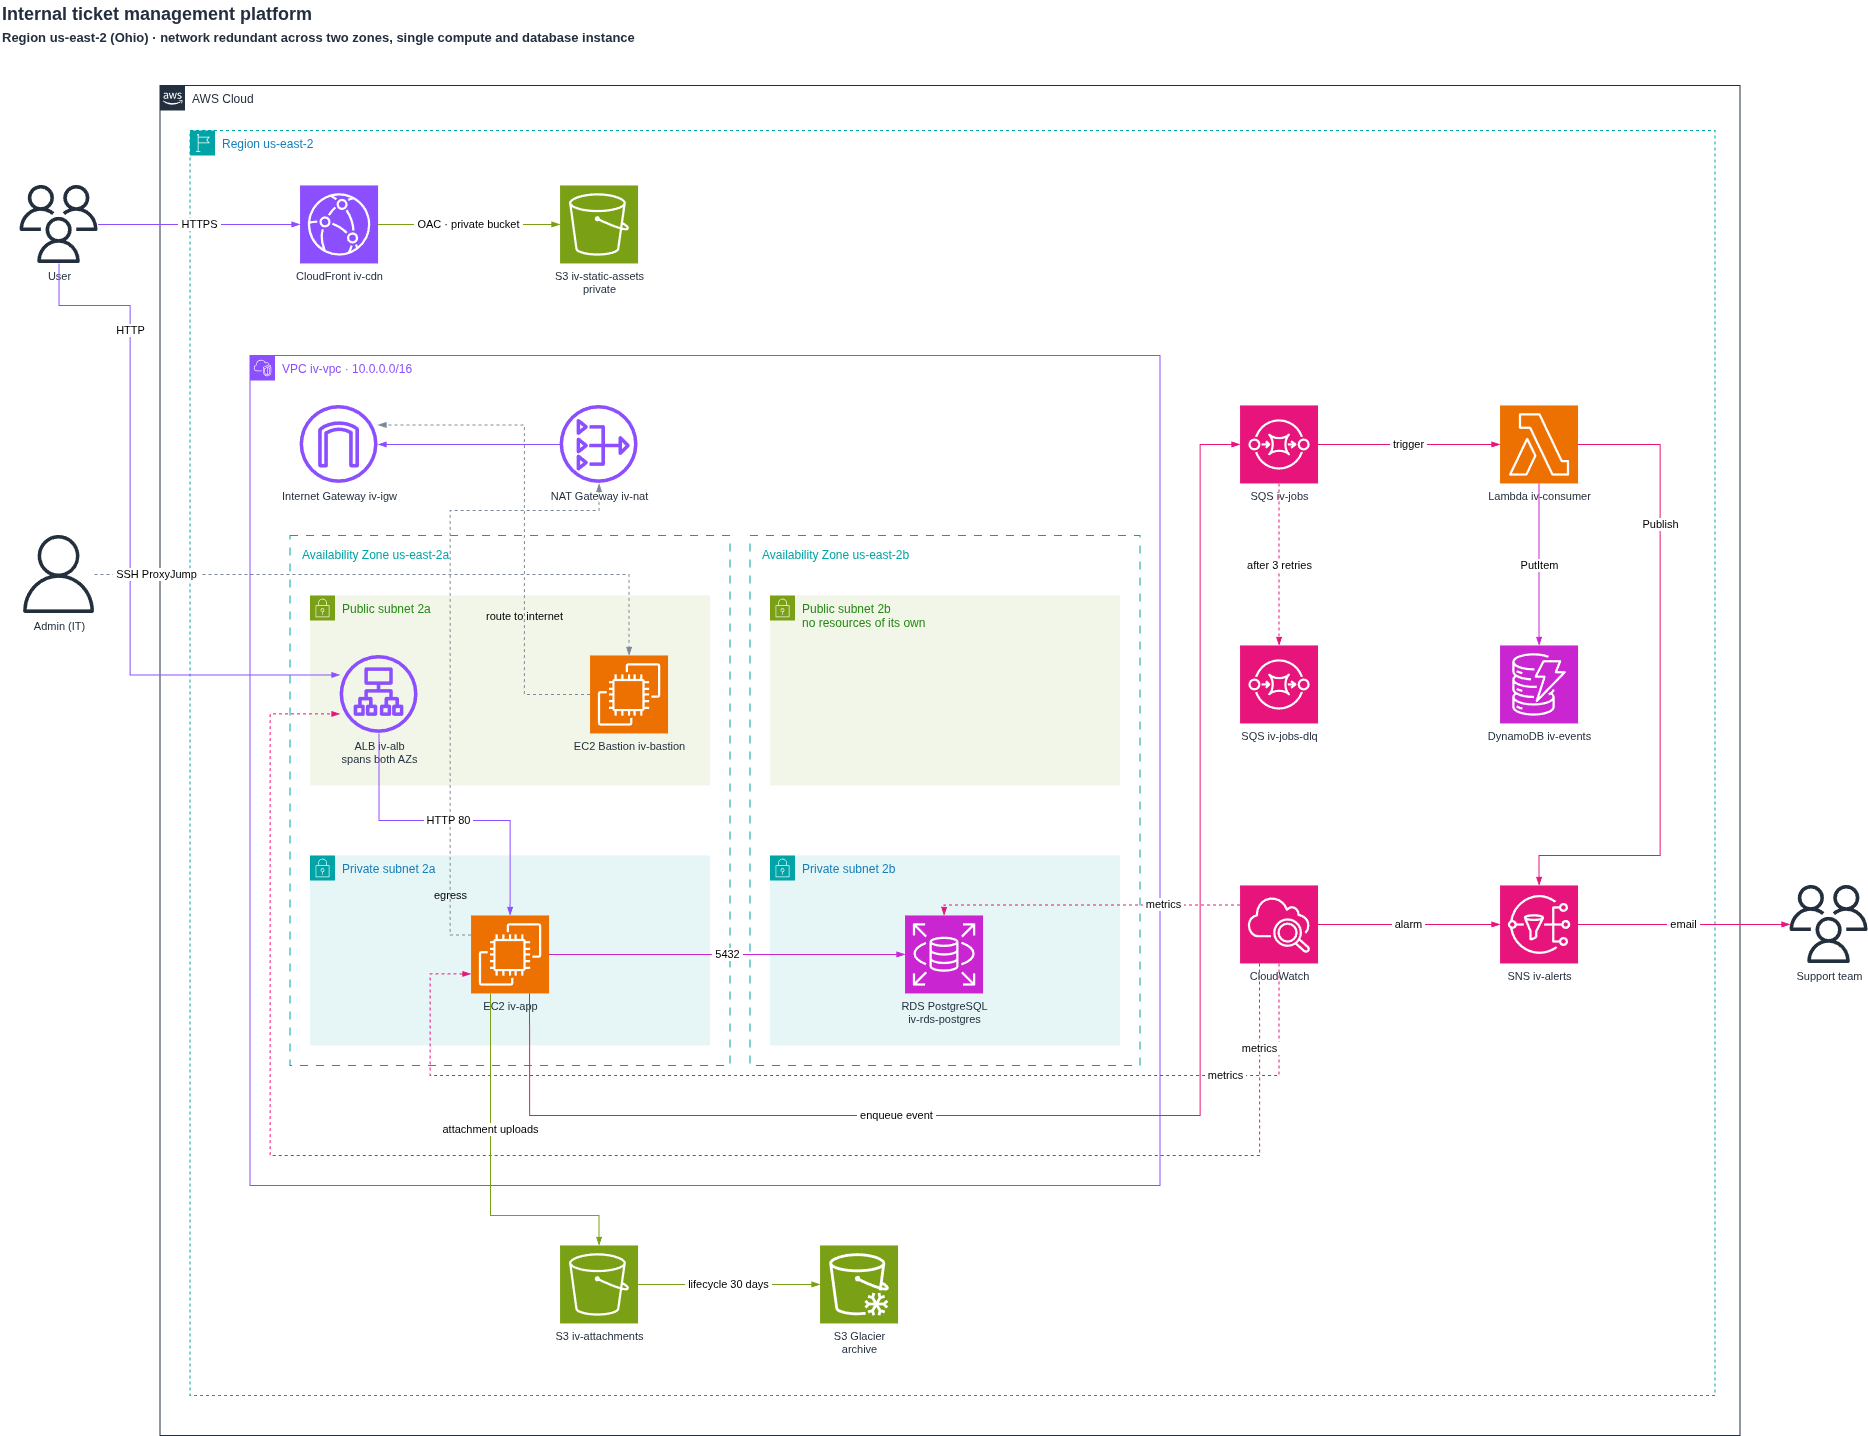
Task: Select the "no resources of its own" note
Action: coord(863,623)
